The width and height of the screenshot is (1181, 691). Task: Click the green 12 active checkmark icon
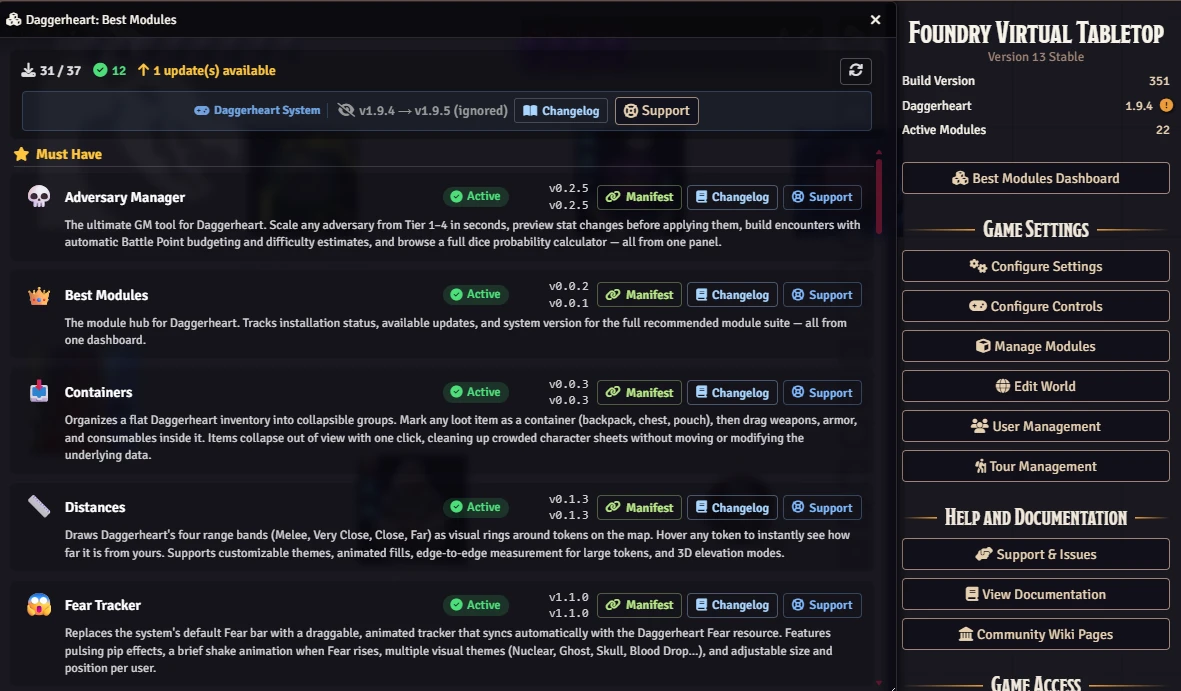[99, 70]
